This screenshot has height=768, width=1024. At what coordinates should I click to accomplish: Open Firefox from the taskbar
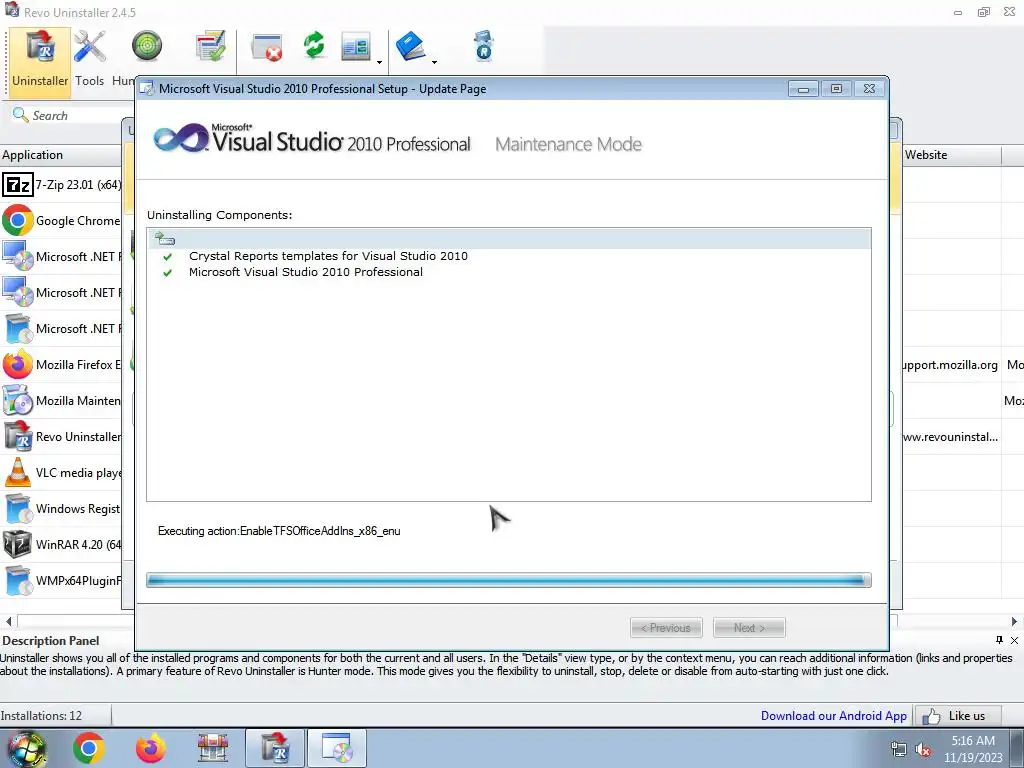151,748
